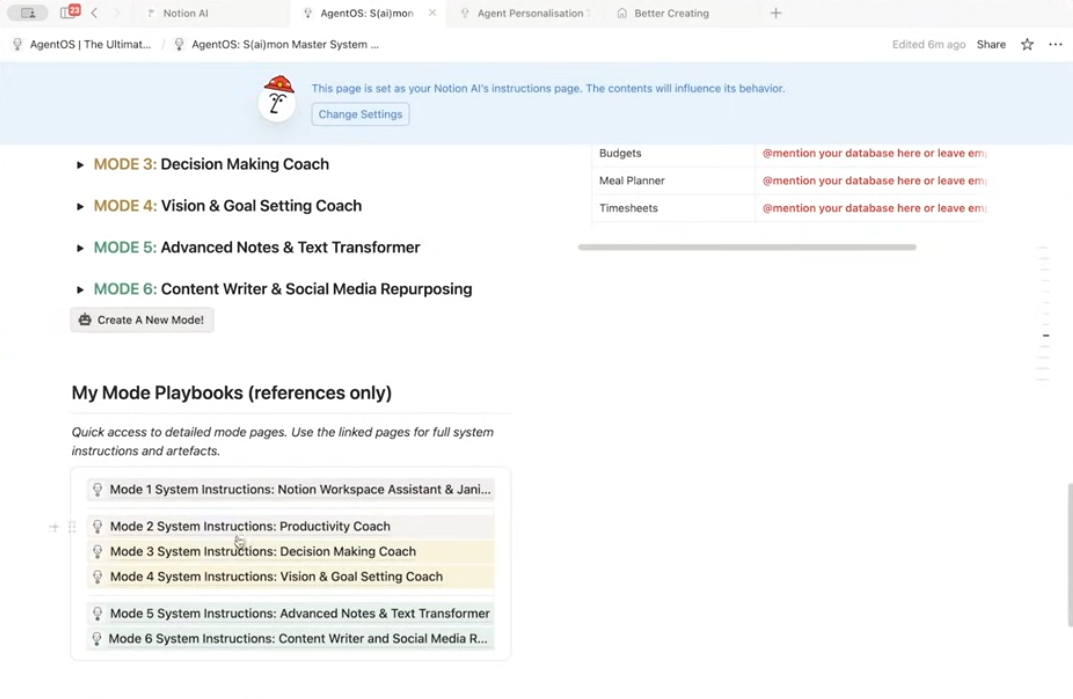Expand MODE 5 Advanced Notes & Text Transformer
This screenshot has height=699, width=1073.
(x=80, y=248)
